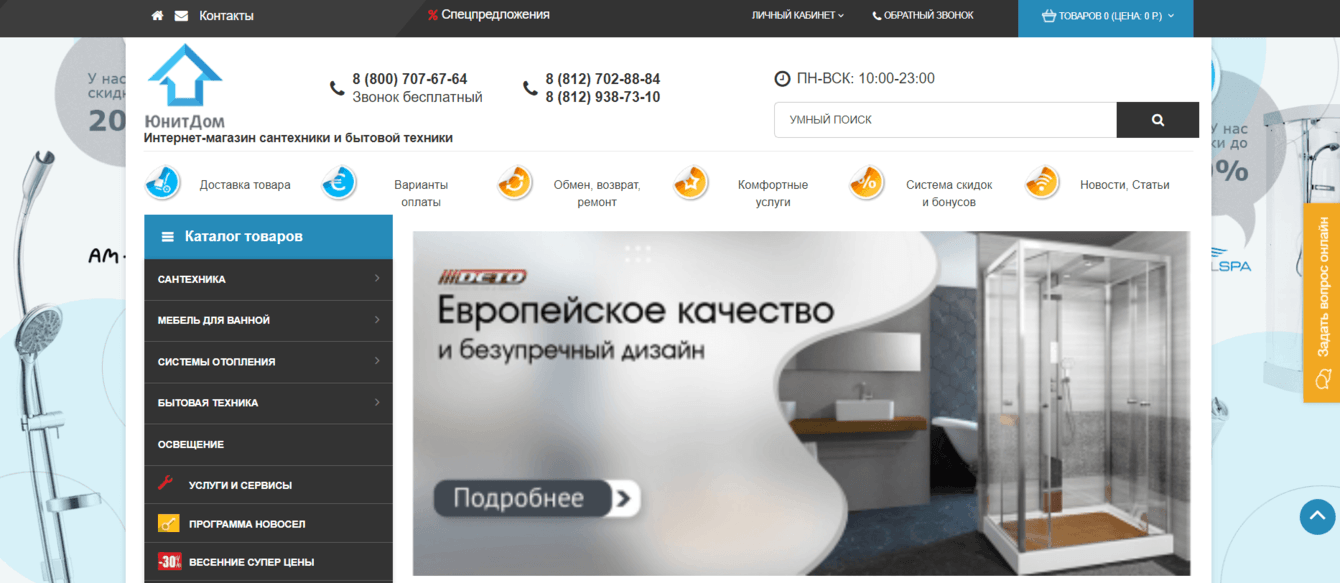The width and height of the screenshot is (1340, 583).
Task: Click the Варианты оплаты payment icon
Action: 338,184
